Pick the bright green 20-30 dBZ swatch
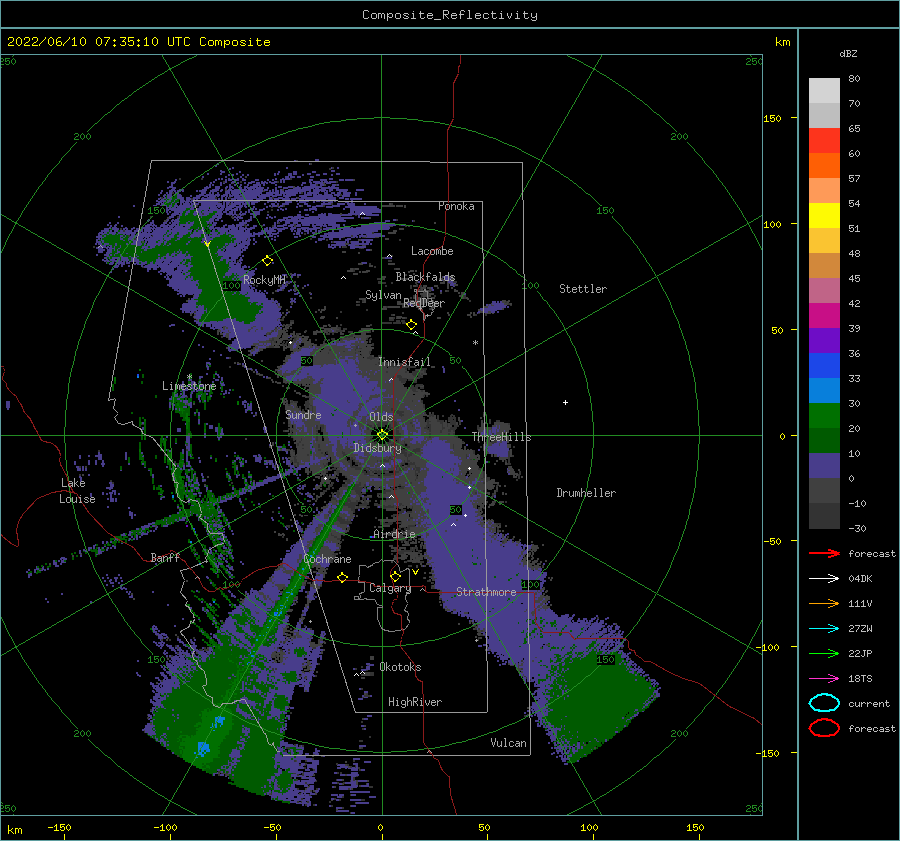900x841 pixels. point(824,416)
